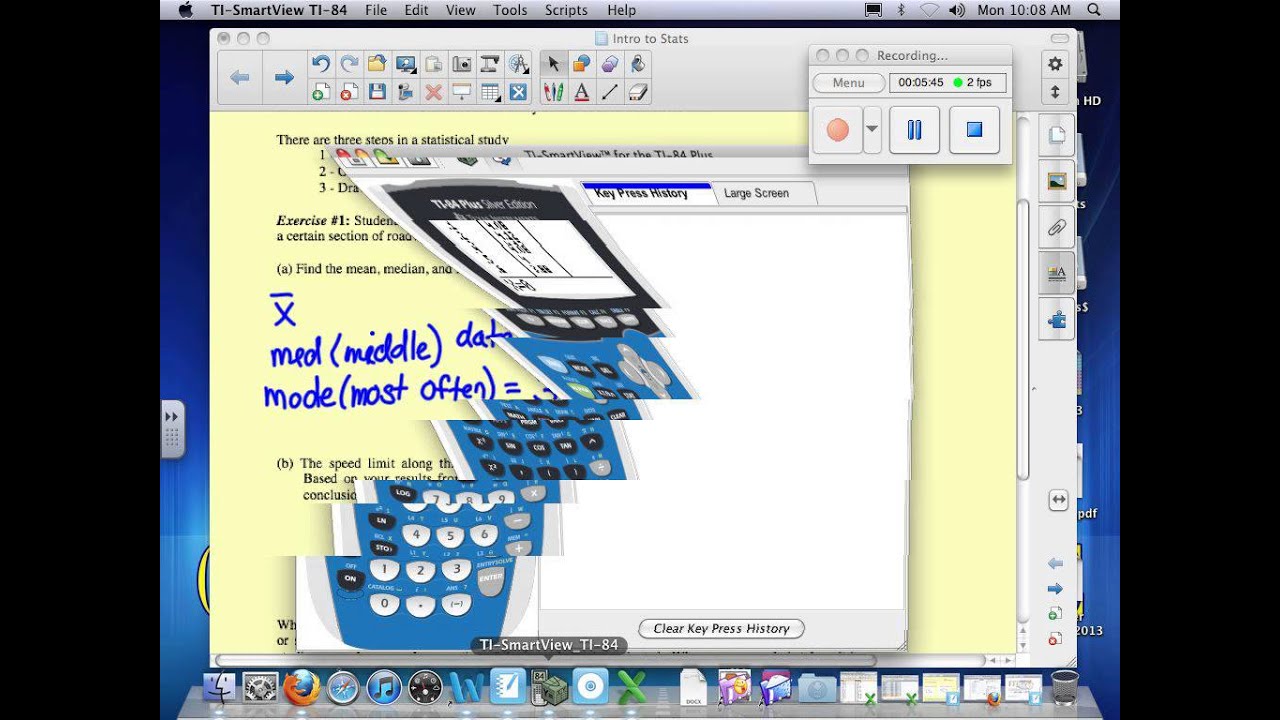Open the File menu
Viewport: 1280px width, 720px height.
click(376, 10)
